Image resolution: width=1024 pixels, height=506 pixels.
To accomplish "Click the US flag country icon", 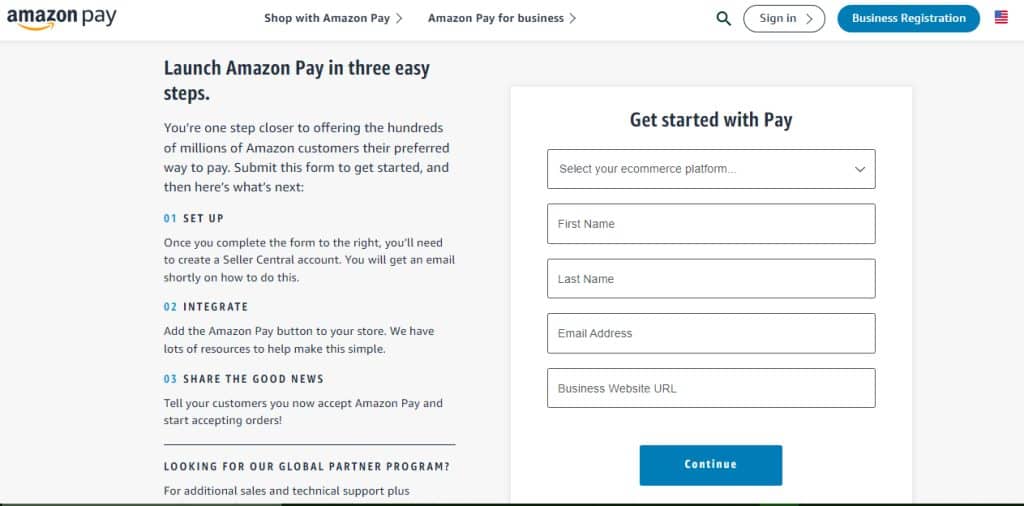I will tap(1001, 17).
